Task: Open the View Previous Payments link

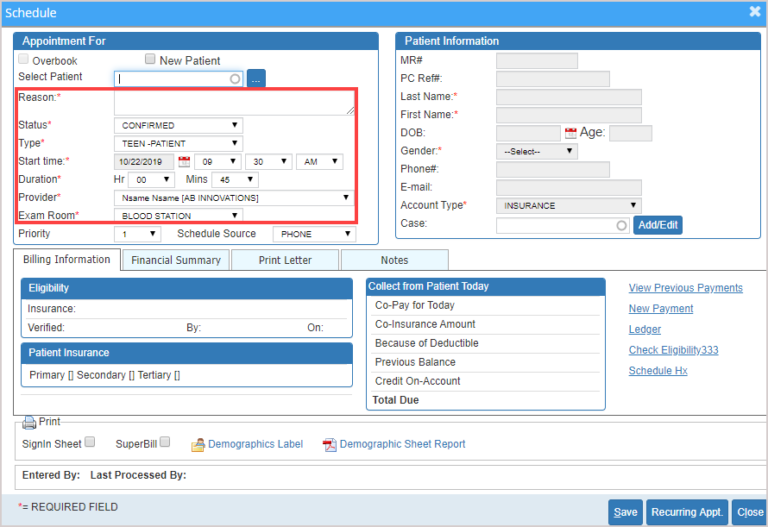Action: pos(685,288)
